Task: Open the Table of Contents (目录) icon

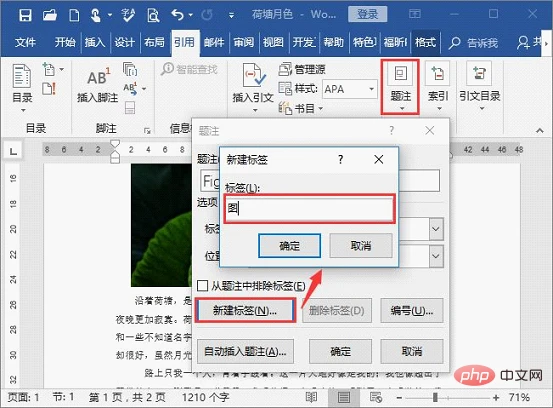Action: (22, 76)
